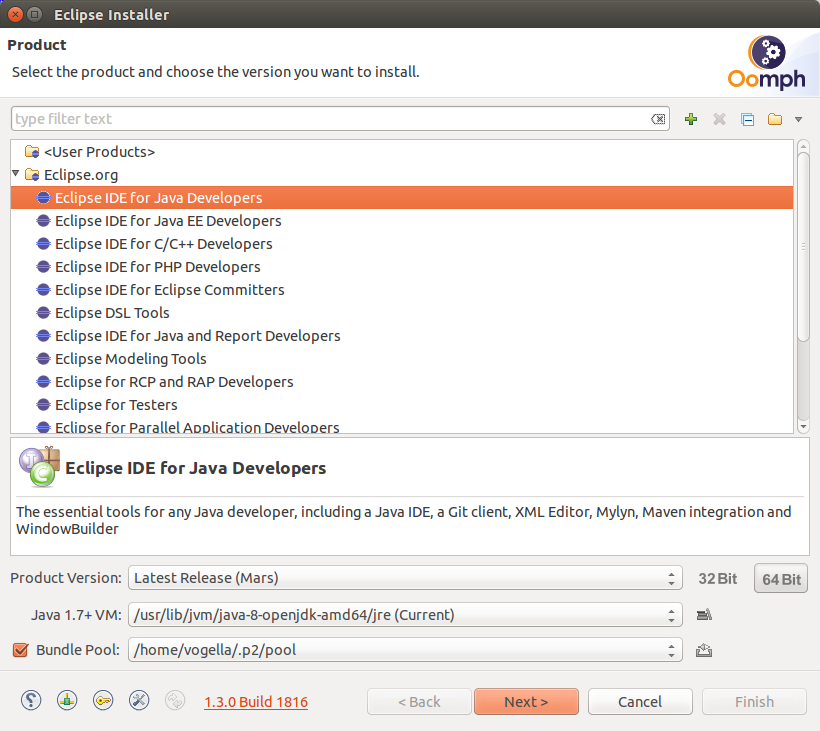Click the gray X remove product icon
The height and width of the screenshot is (731, 820).
tap(719, 119)
